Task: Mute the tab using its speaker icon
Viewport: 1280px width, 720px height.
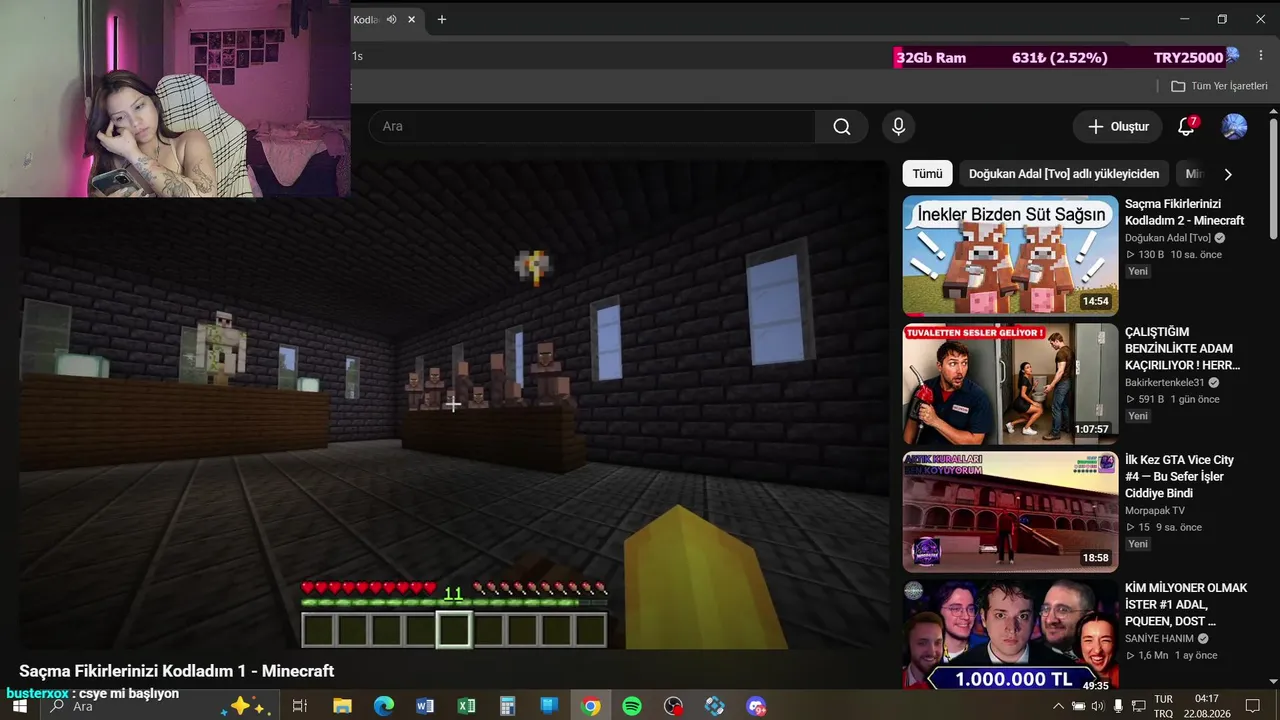Action: [392, 19]
